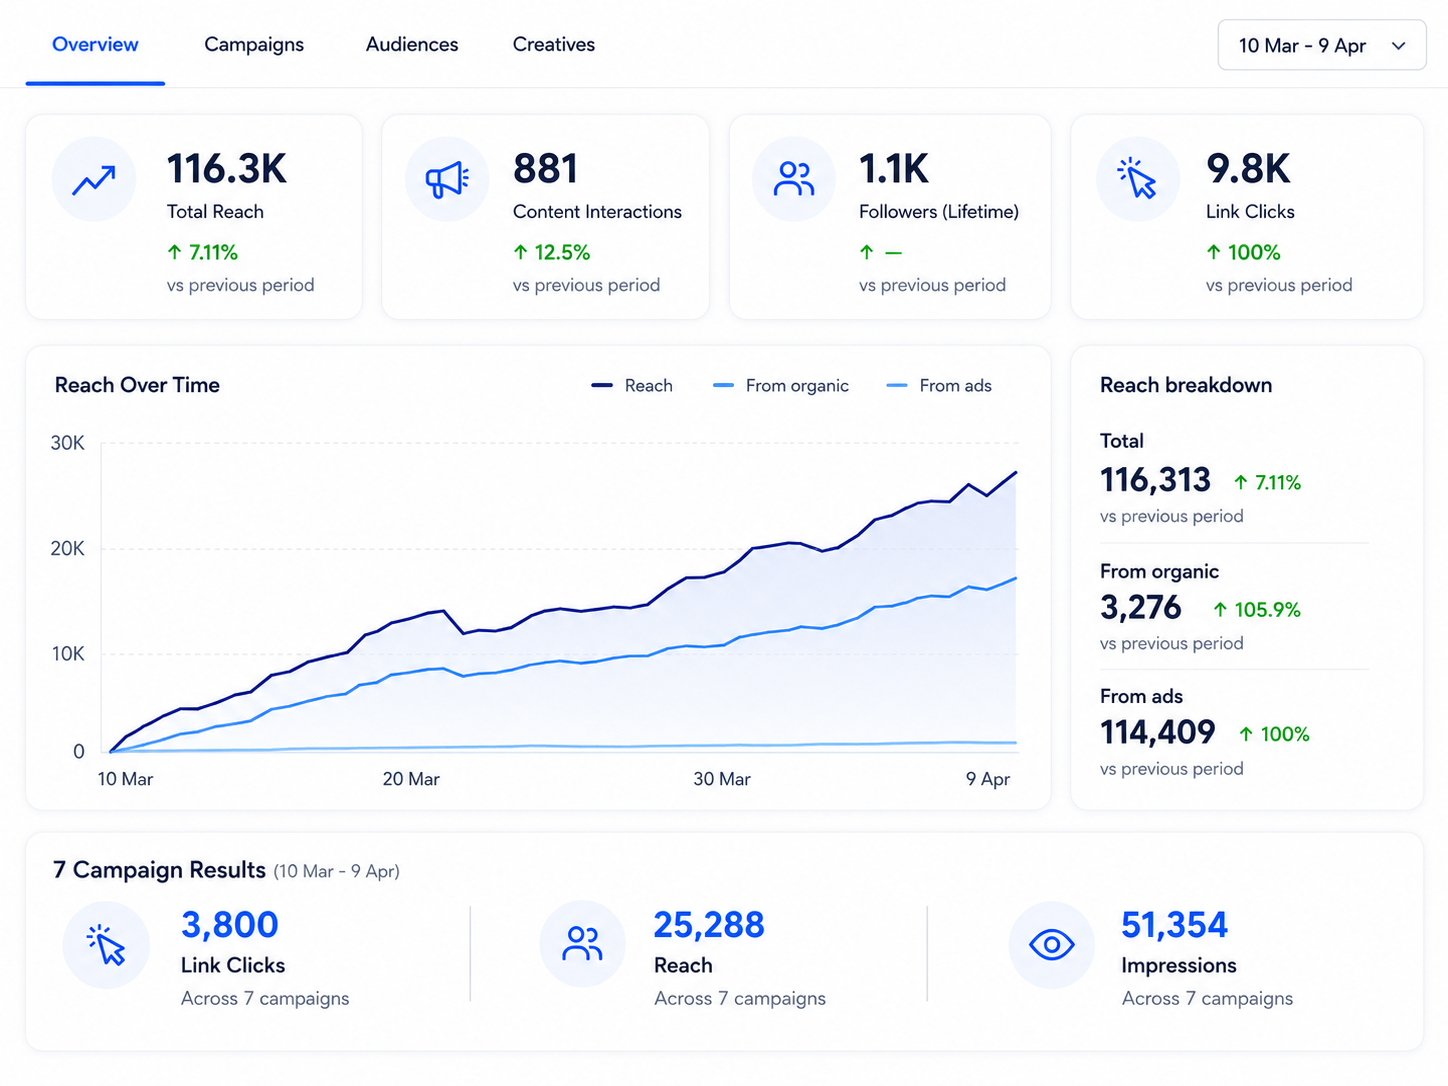Toggle the From organic legend series

tap(781, 386)
